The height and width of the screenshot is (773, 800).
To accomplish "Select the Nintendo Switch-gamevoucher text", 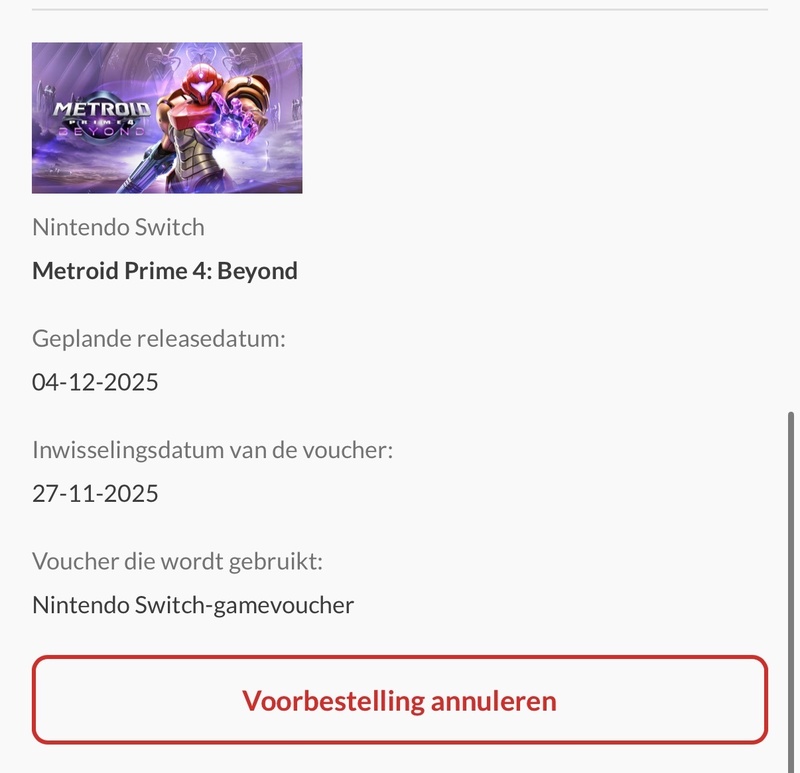I will (193, 605).
